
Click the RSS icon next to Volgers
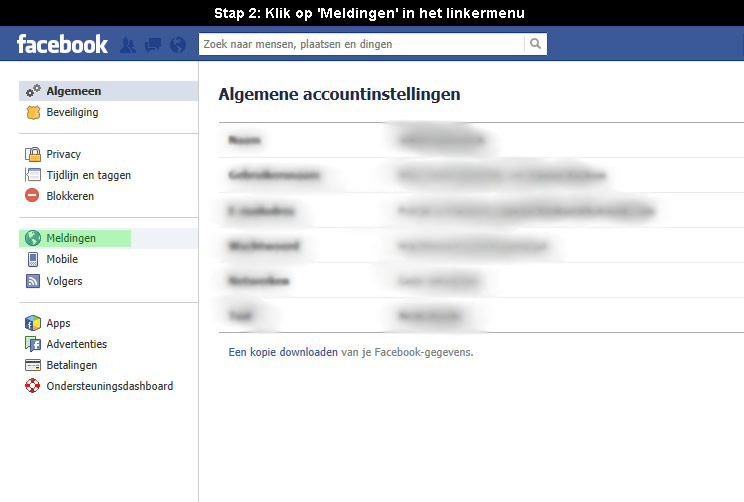pos(33,281)
